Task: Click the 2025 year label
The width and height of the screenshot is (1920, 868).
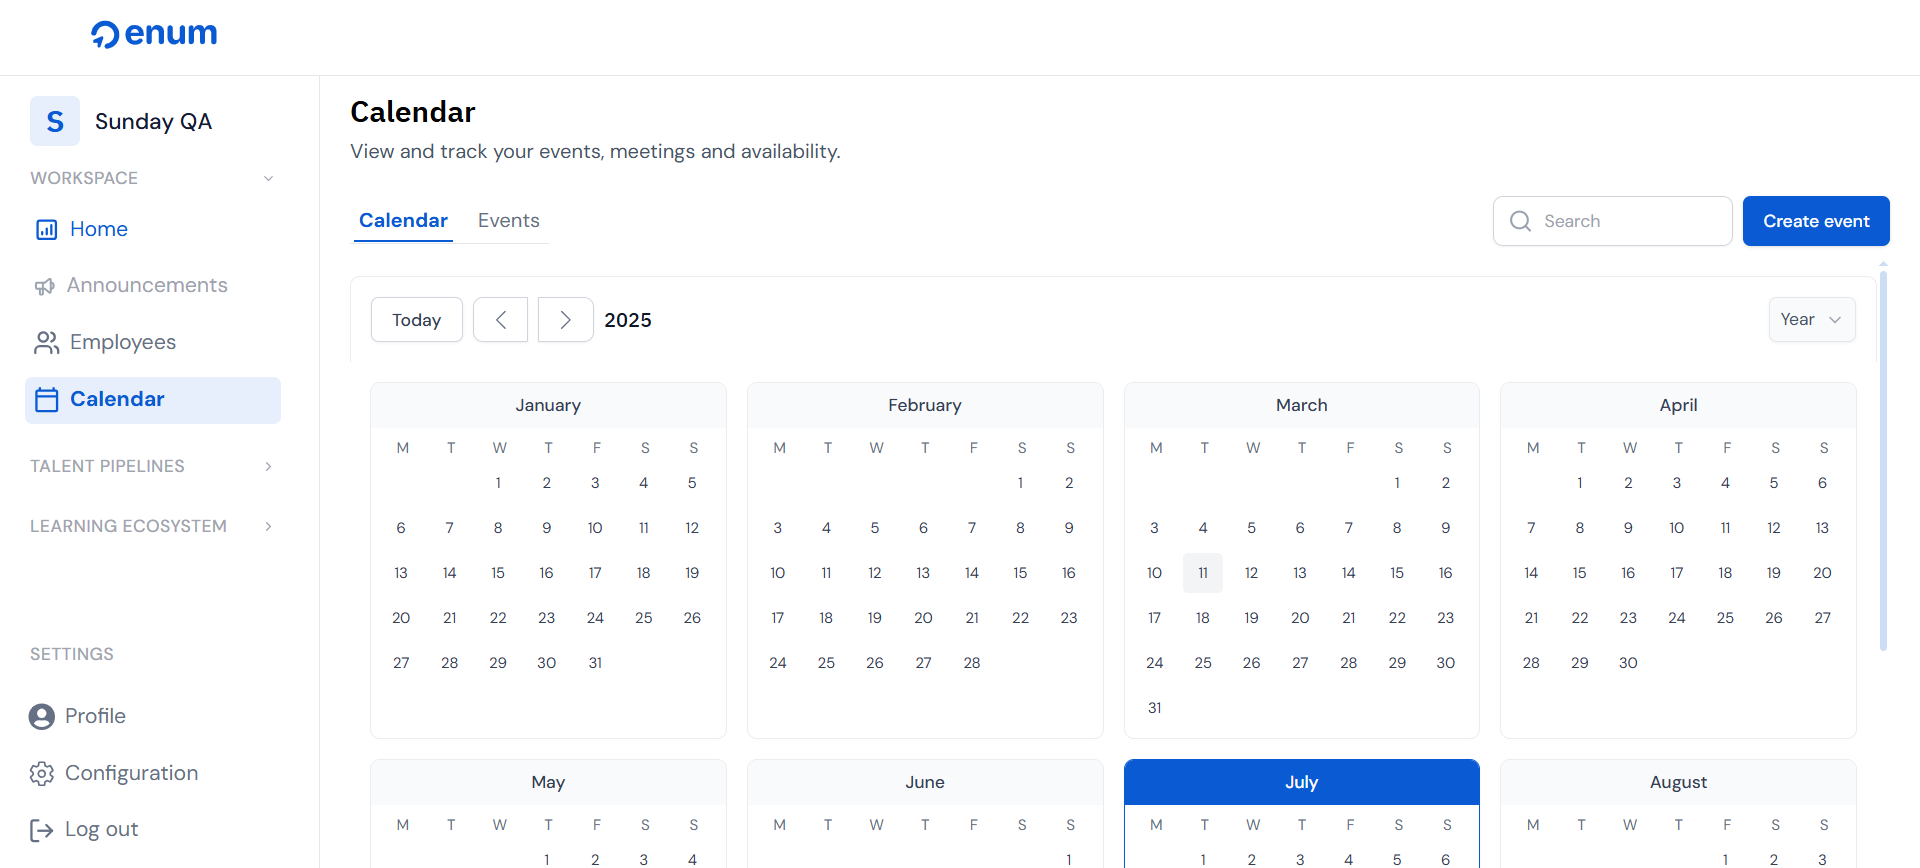Action: [x=628, y=320]
